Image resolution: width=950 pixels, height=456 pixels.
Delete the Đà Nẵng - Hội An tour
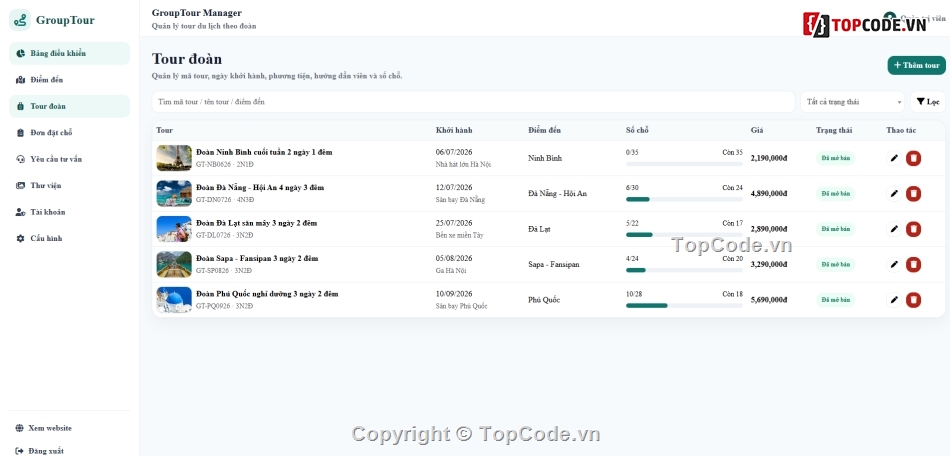click(x=914, y=194)
